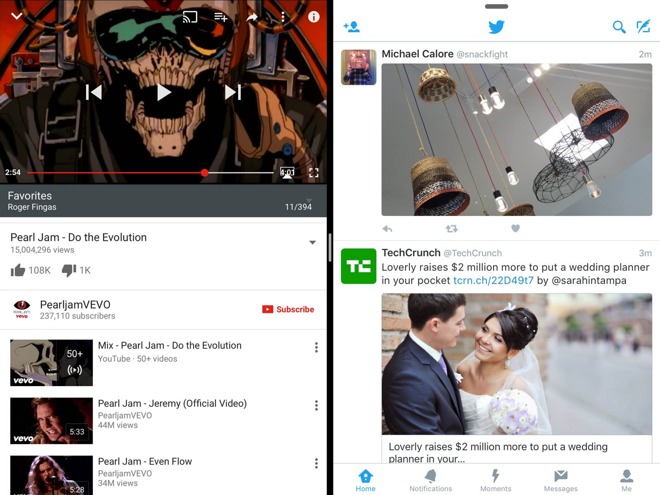Click the video progress scrubber

click(x=205, y=173)
